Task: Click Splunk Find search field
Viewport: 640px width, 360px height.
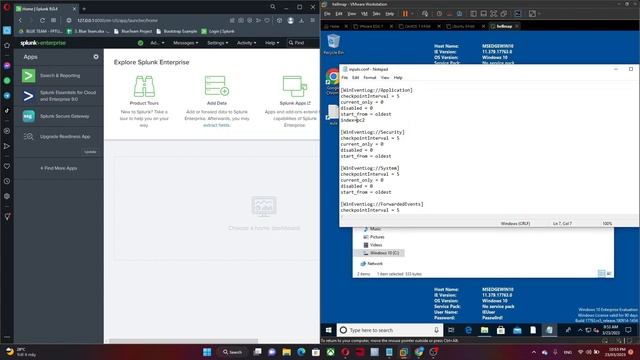Action: (302, 43)
